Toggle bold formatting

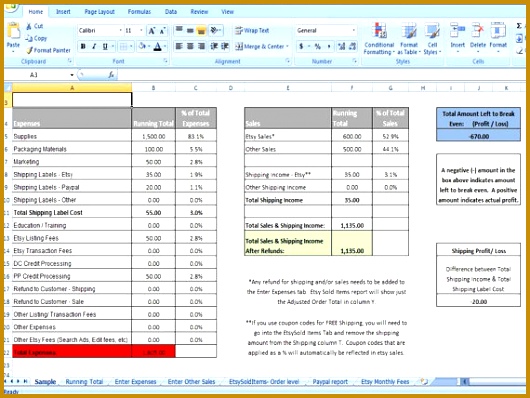point(83,46)
